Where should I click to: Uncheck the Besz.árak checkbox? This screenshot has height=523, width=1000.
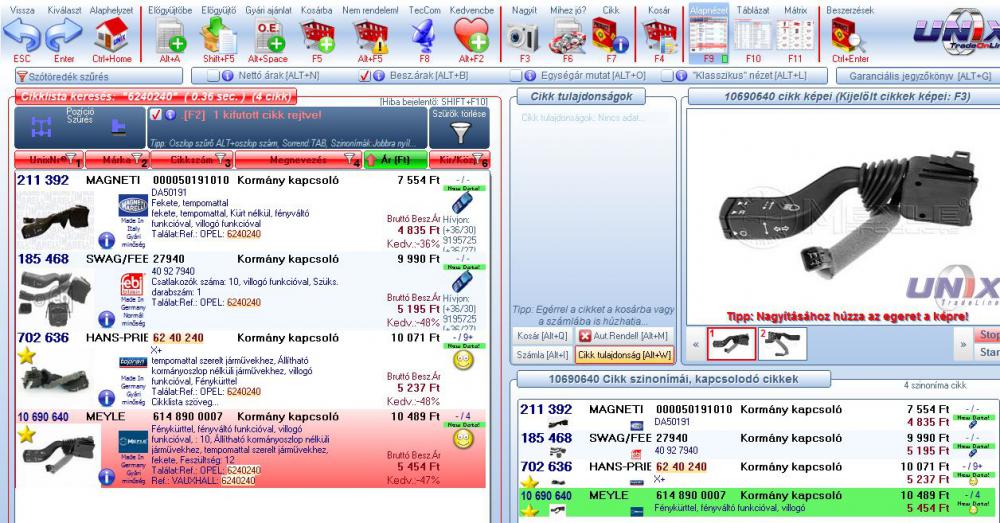[367, 76]
